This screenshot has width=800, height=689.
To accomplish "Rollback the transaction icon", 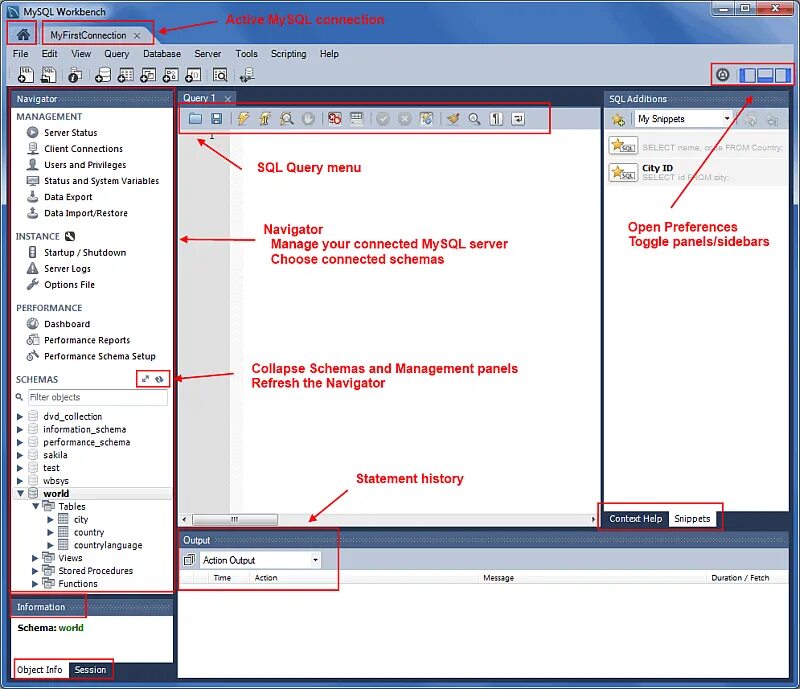I will point(405,119).
